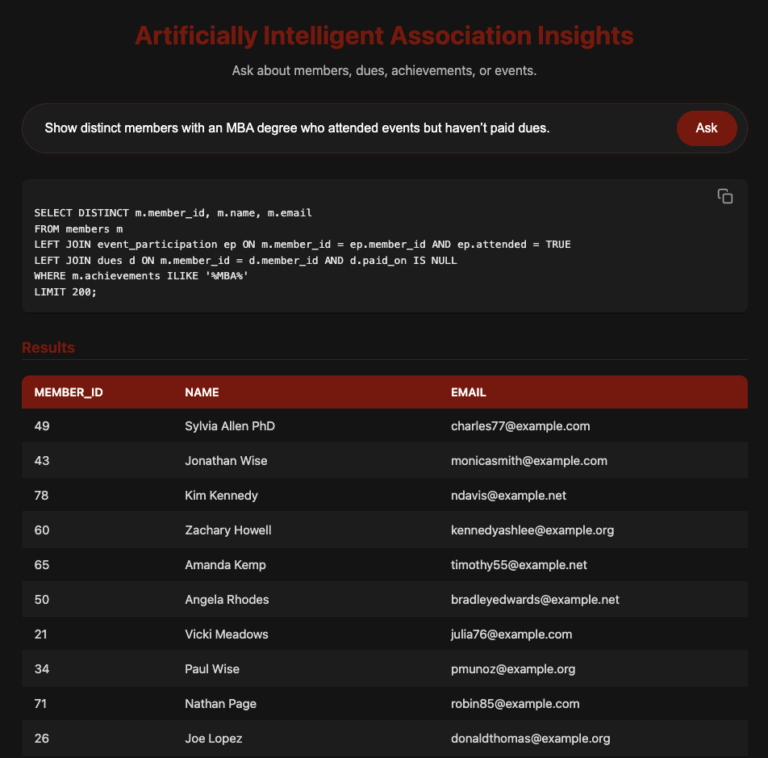Click the Artificially Intelligent Association Insights title

(384, 36)
